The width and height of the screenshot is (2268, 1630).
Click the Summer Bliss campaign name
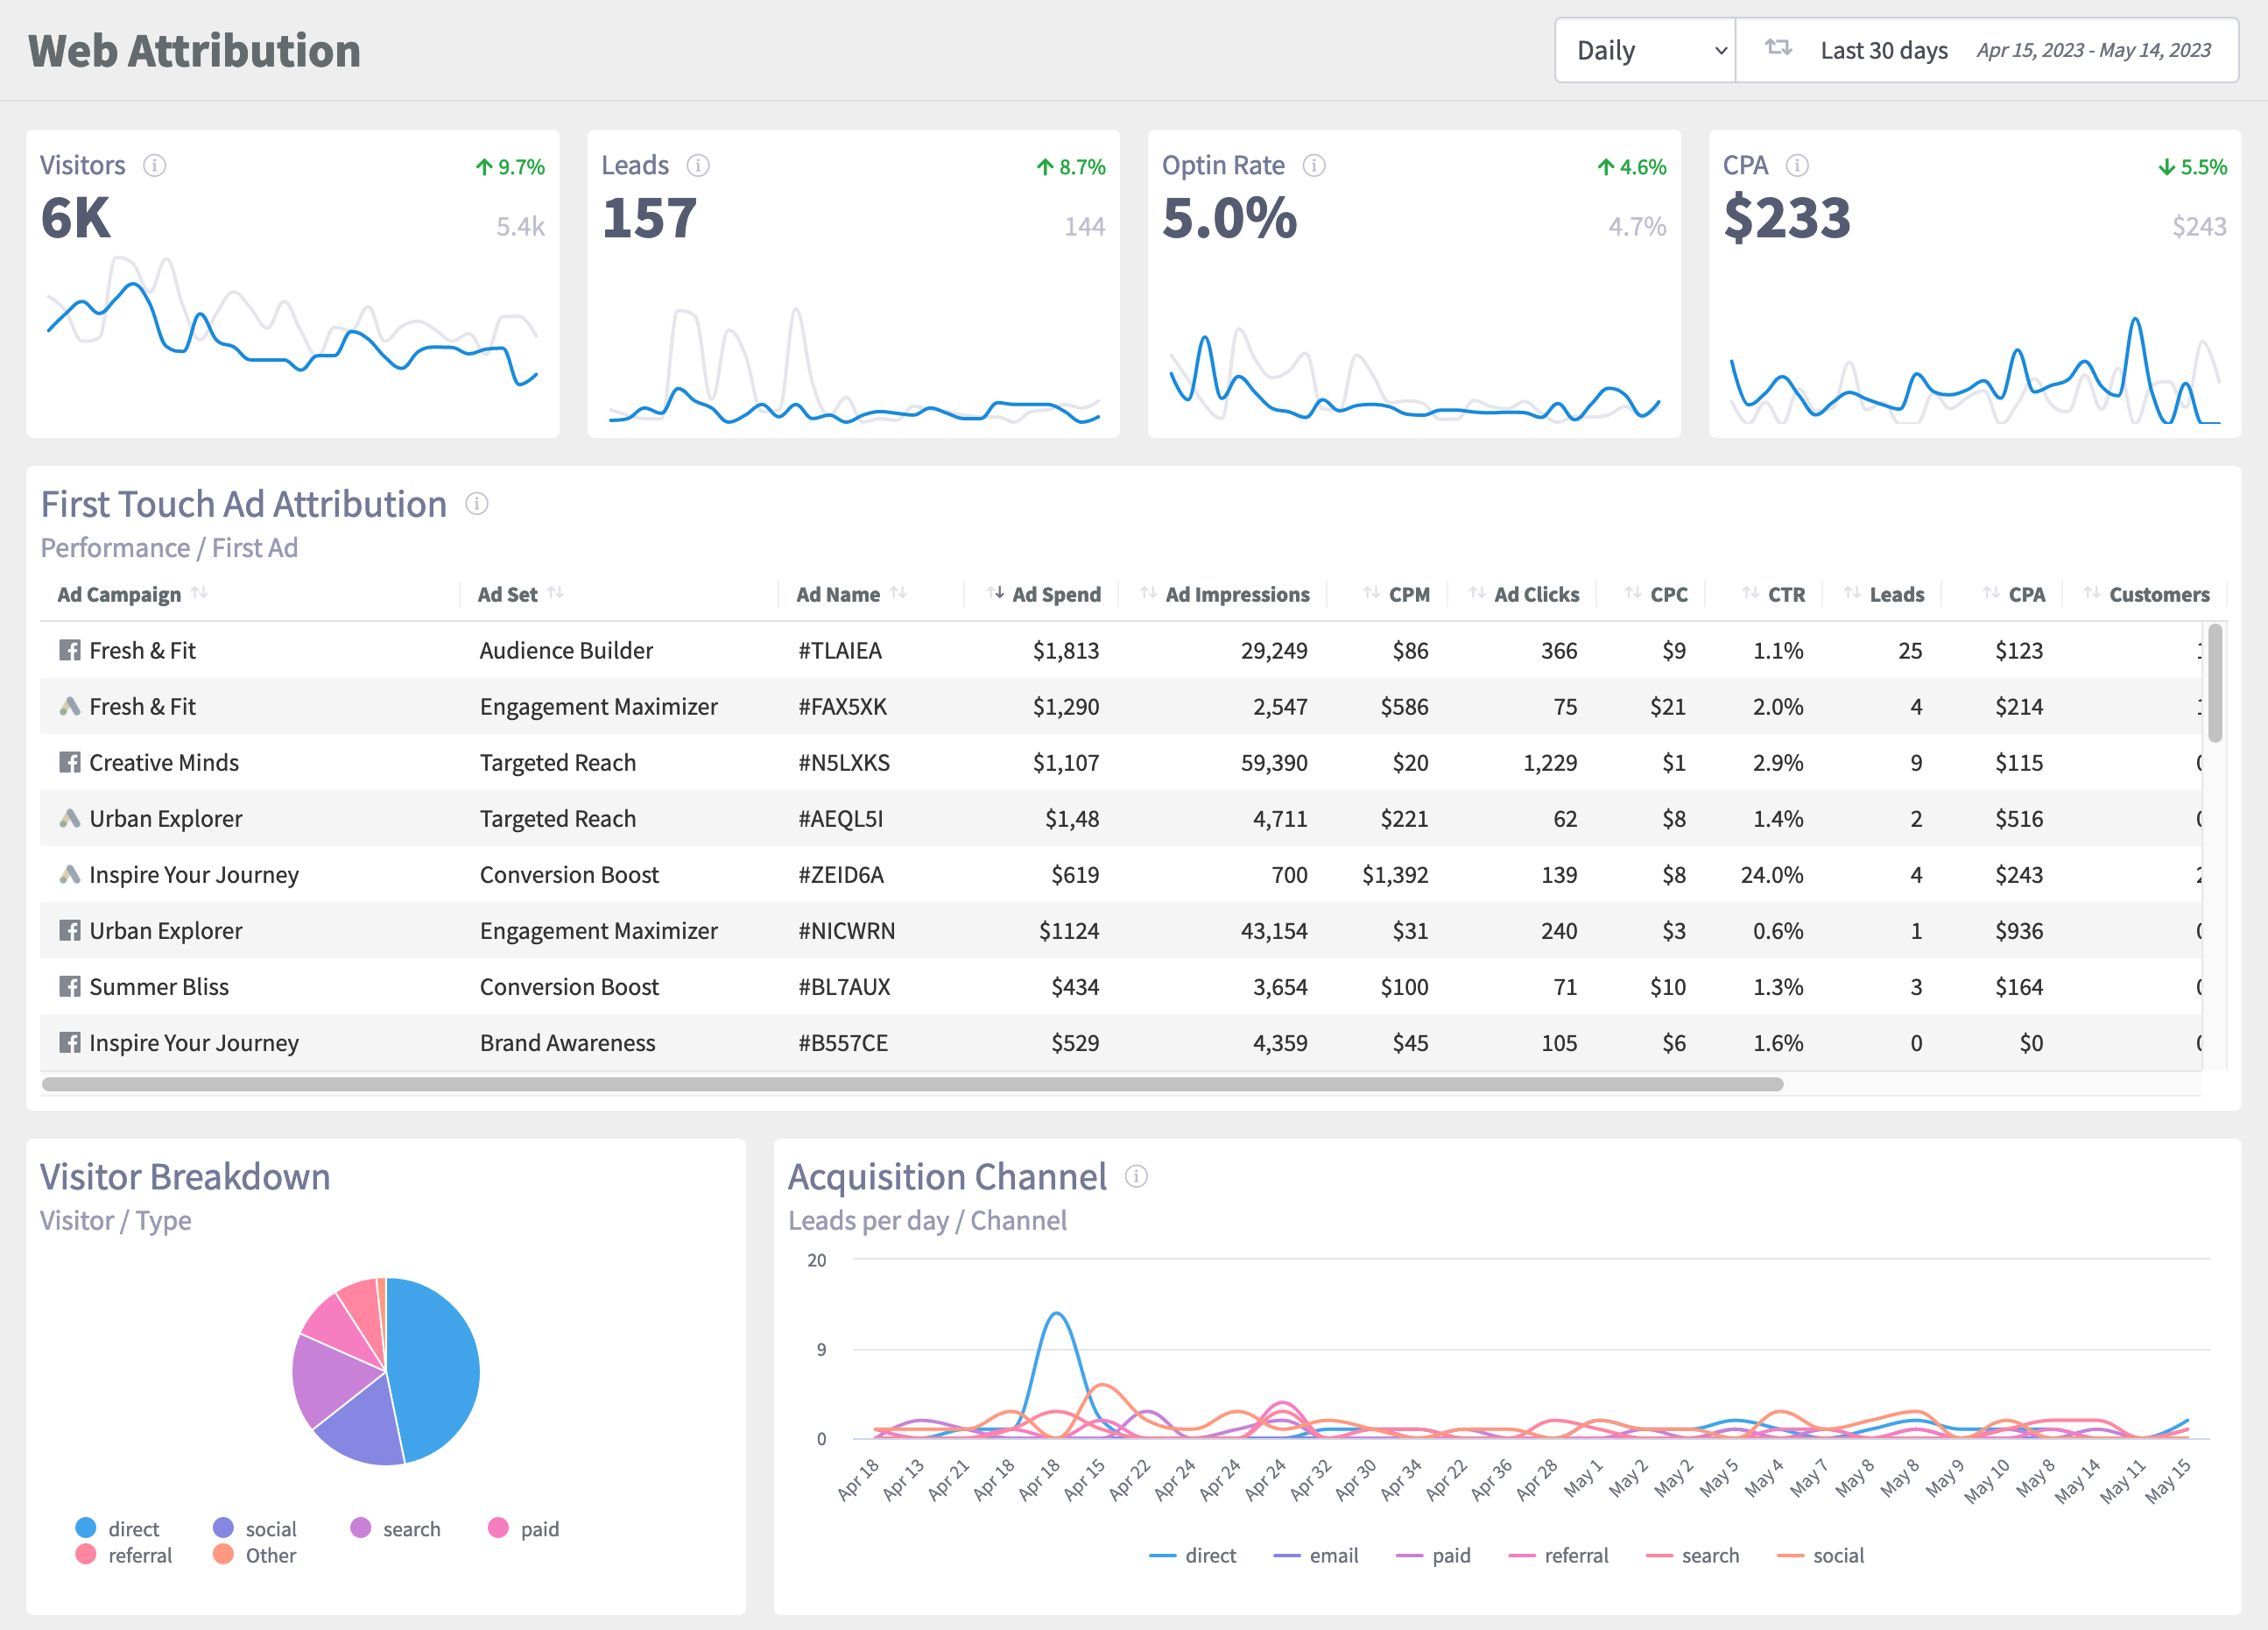coord(159,987)
